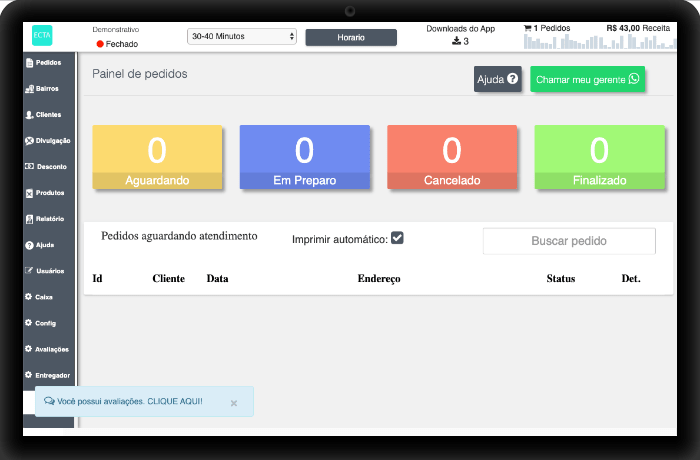
Task: Click the Horario button
Action: (351, 38)
